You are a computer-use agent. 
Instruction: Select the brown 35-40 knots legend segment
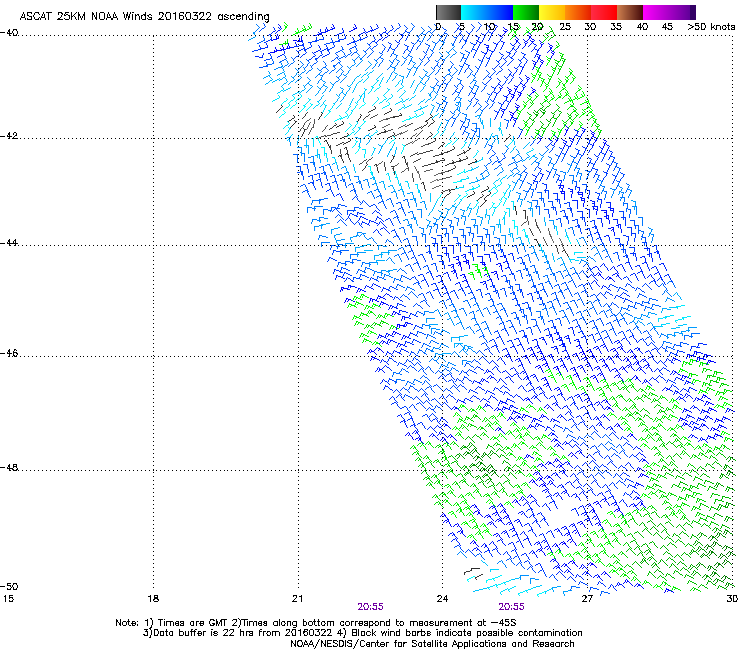pyautogui.click(x=630, y=12)
